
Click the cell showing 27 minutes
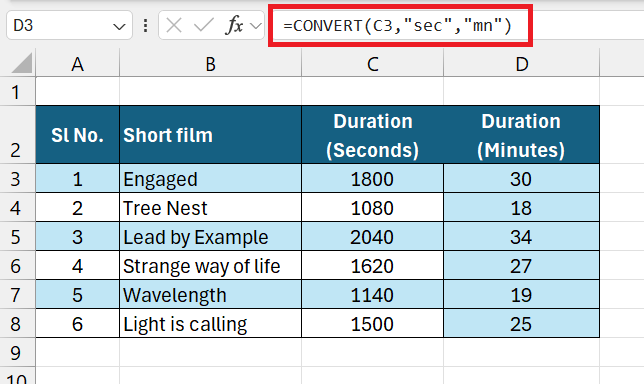[522, 265]
